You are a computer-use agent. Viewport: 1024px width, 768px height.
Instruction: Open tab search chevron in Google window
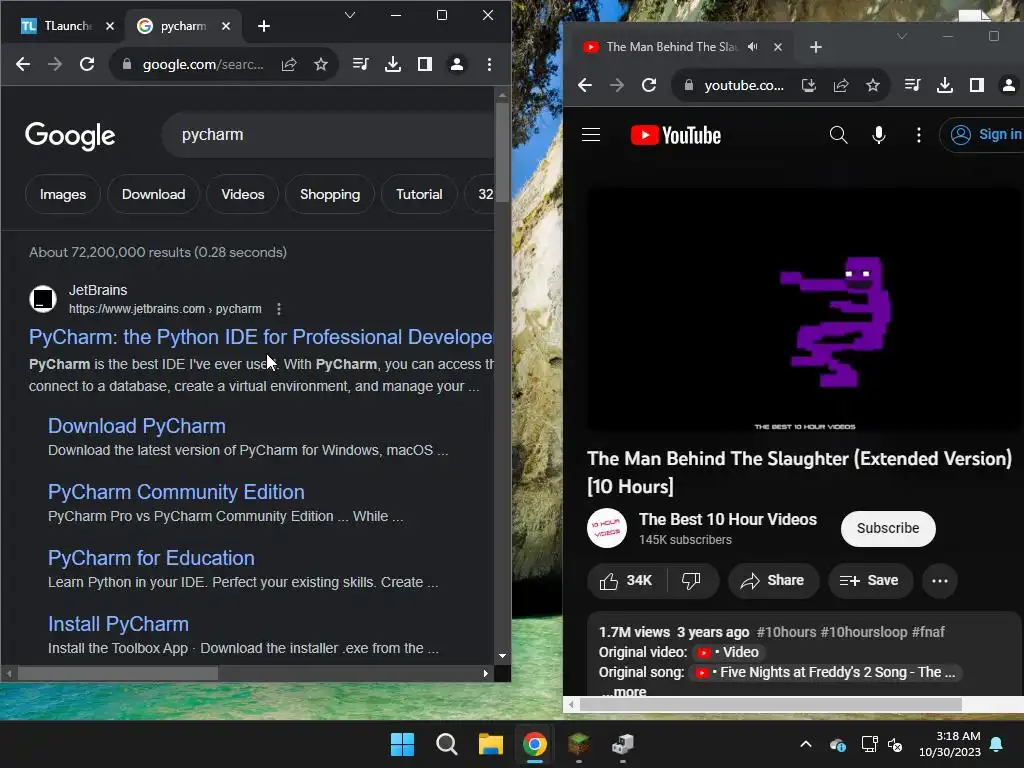point(350,15)
